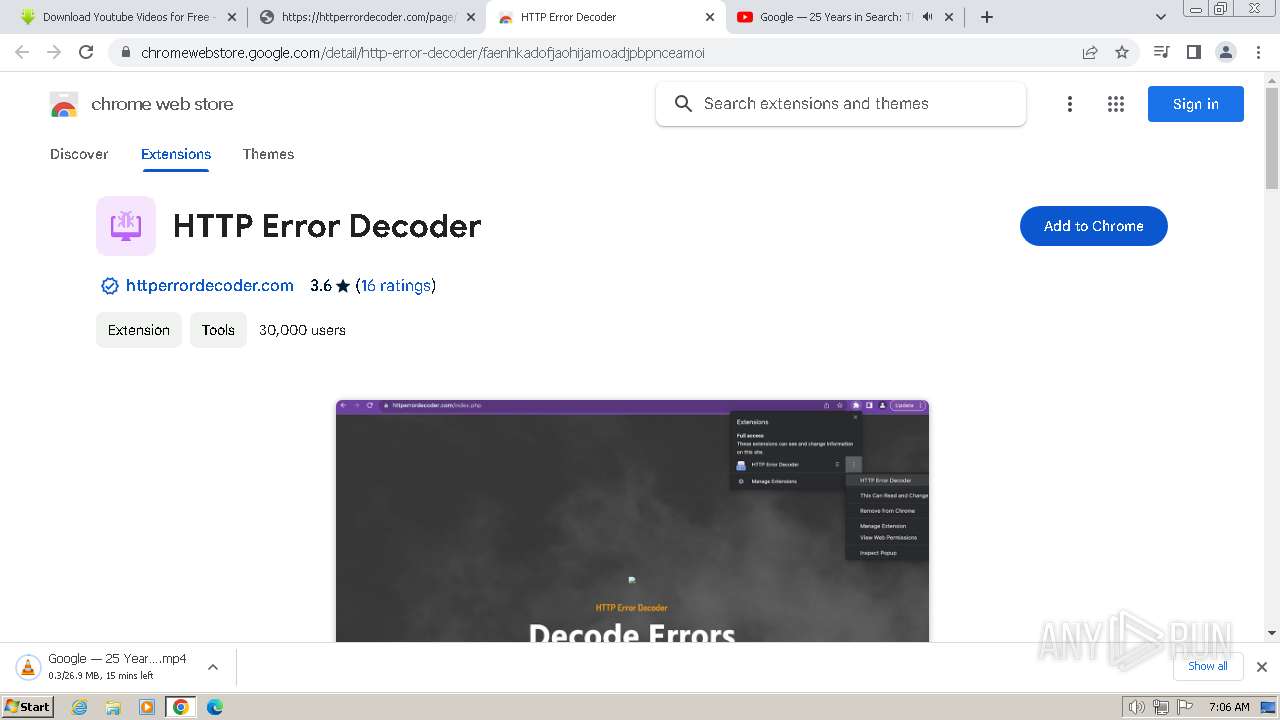Close the Google 25 Years tab
The width and height of the screenshot is (1280, 720).
949,17
